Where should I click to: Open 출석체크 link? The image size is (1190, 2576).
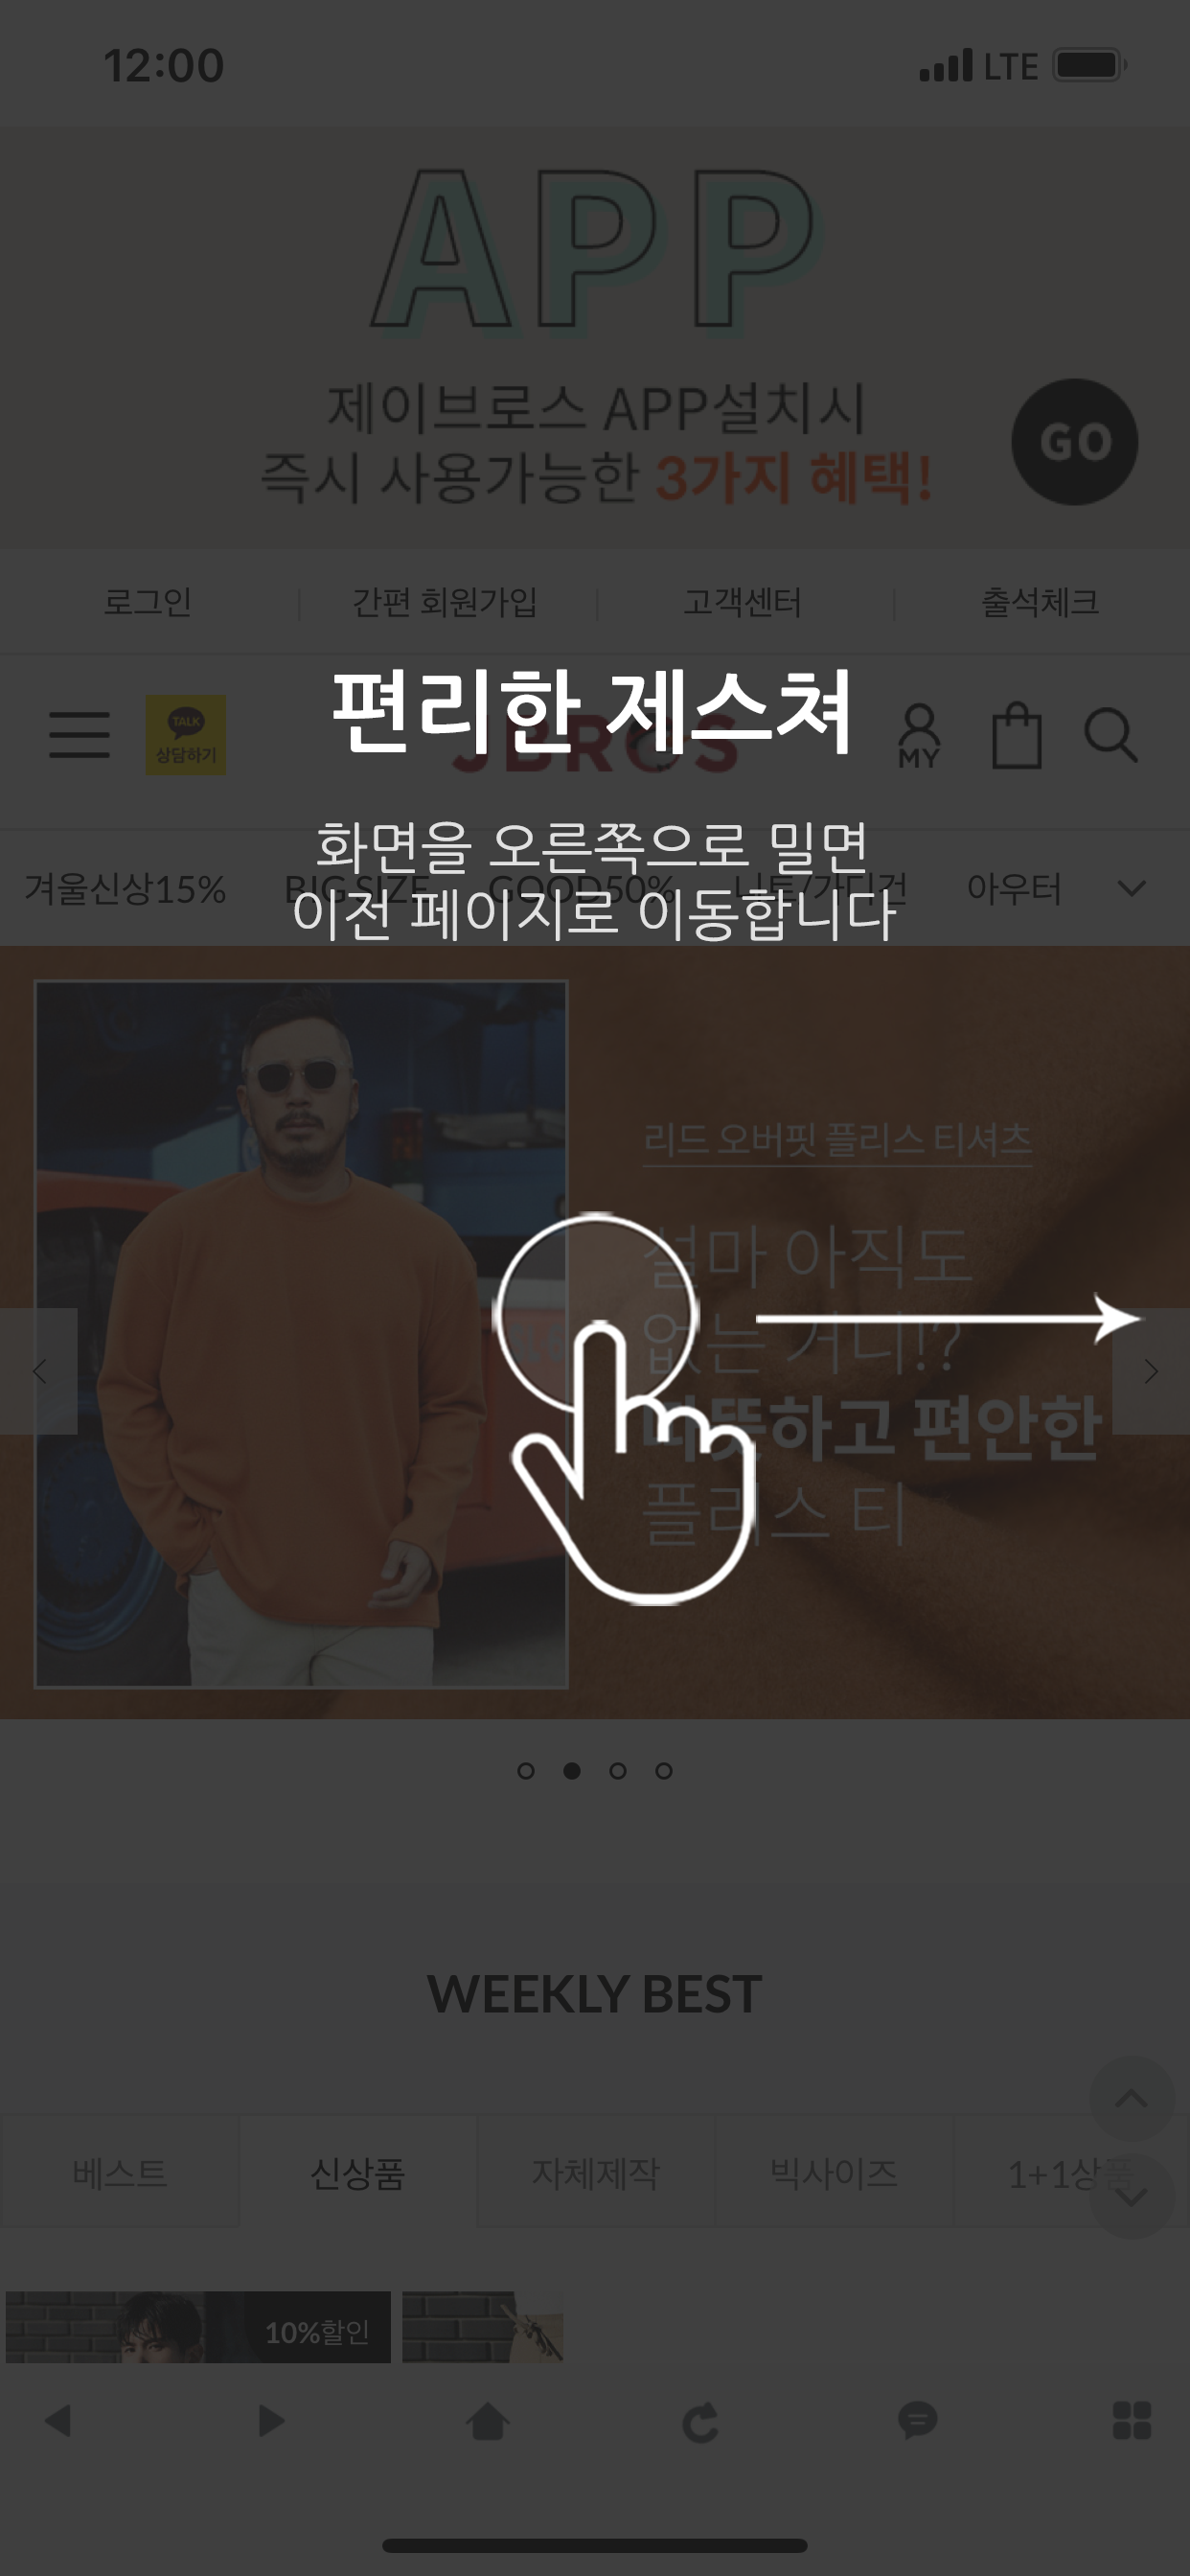[1040, 602]
